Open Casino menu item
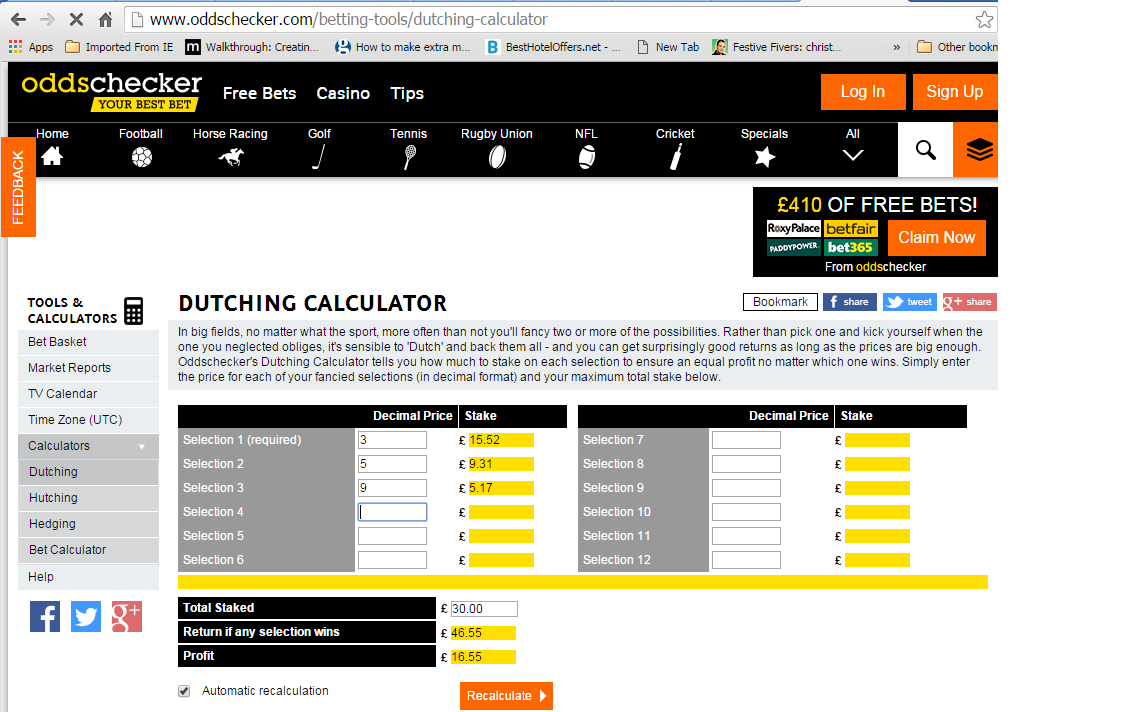1135x712 pixels. [x=343, y=93]
